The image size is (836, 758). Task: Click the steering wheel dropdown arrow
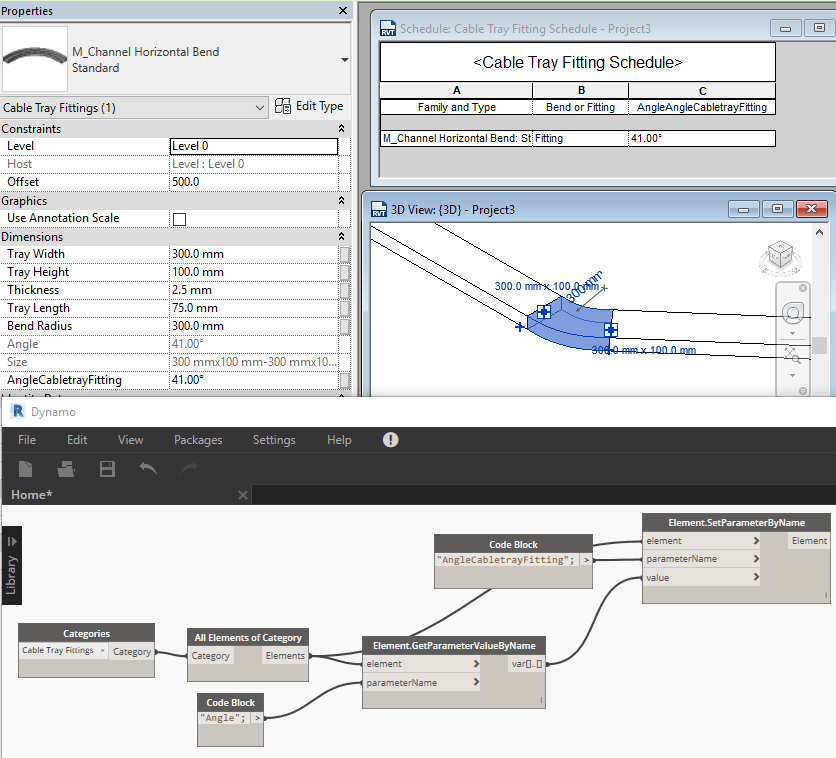point(792,334)
